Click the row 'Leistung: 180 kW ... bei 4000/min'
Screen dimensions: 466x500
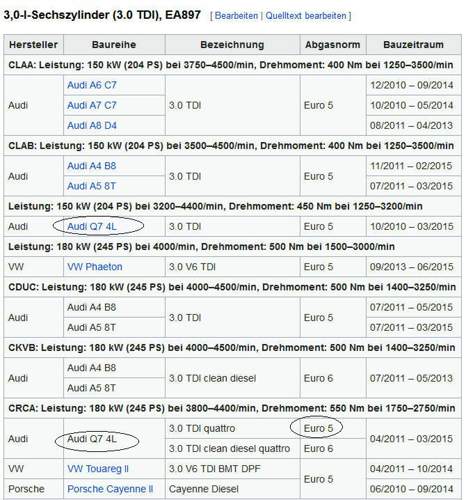232,247
